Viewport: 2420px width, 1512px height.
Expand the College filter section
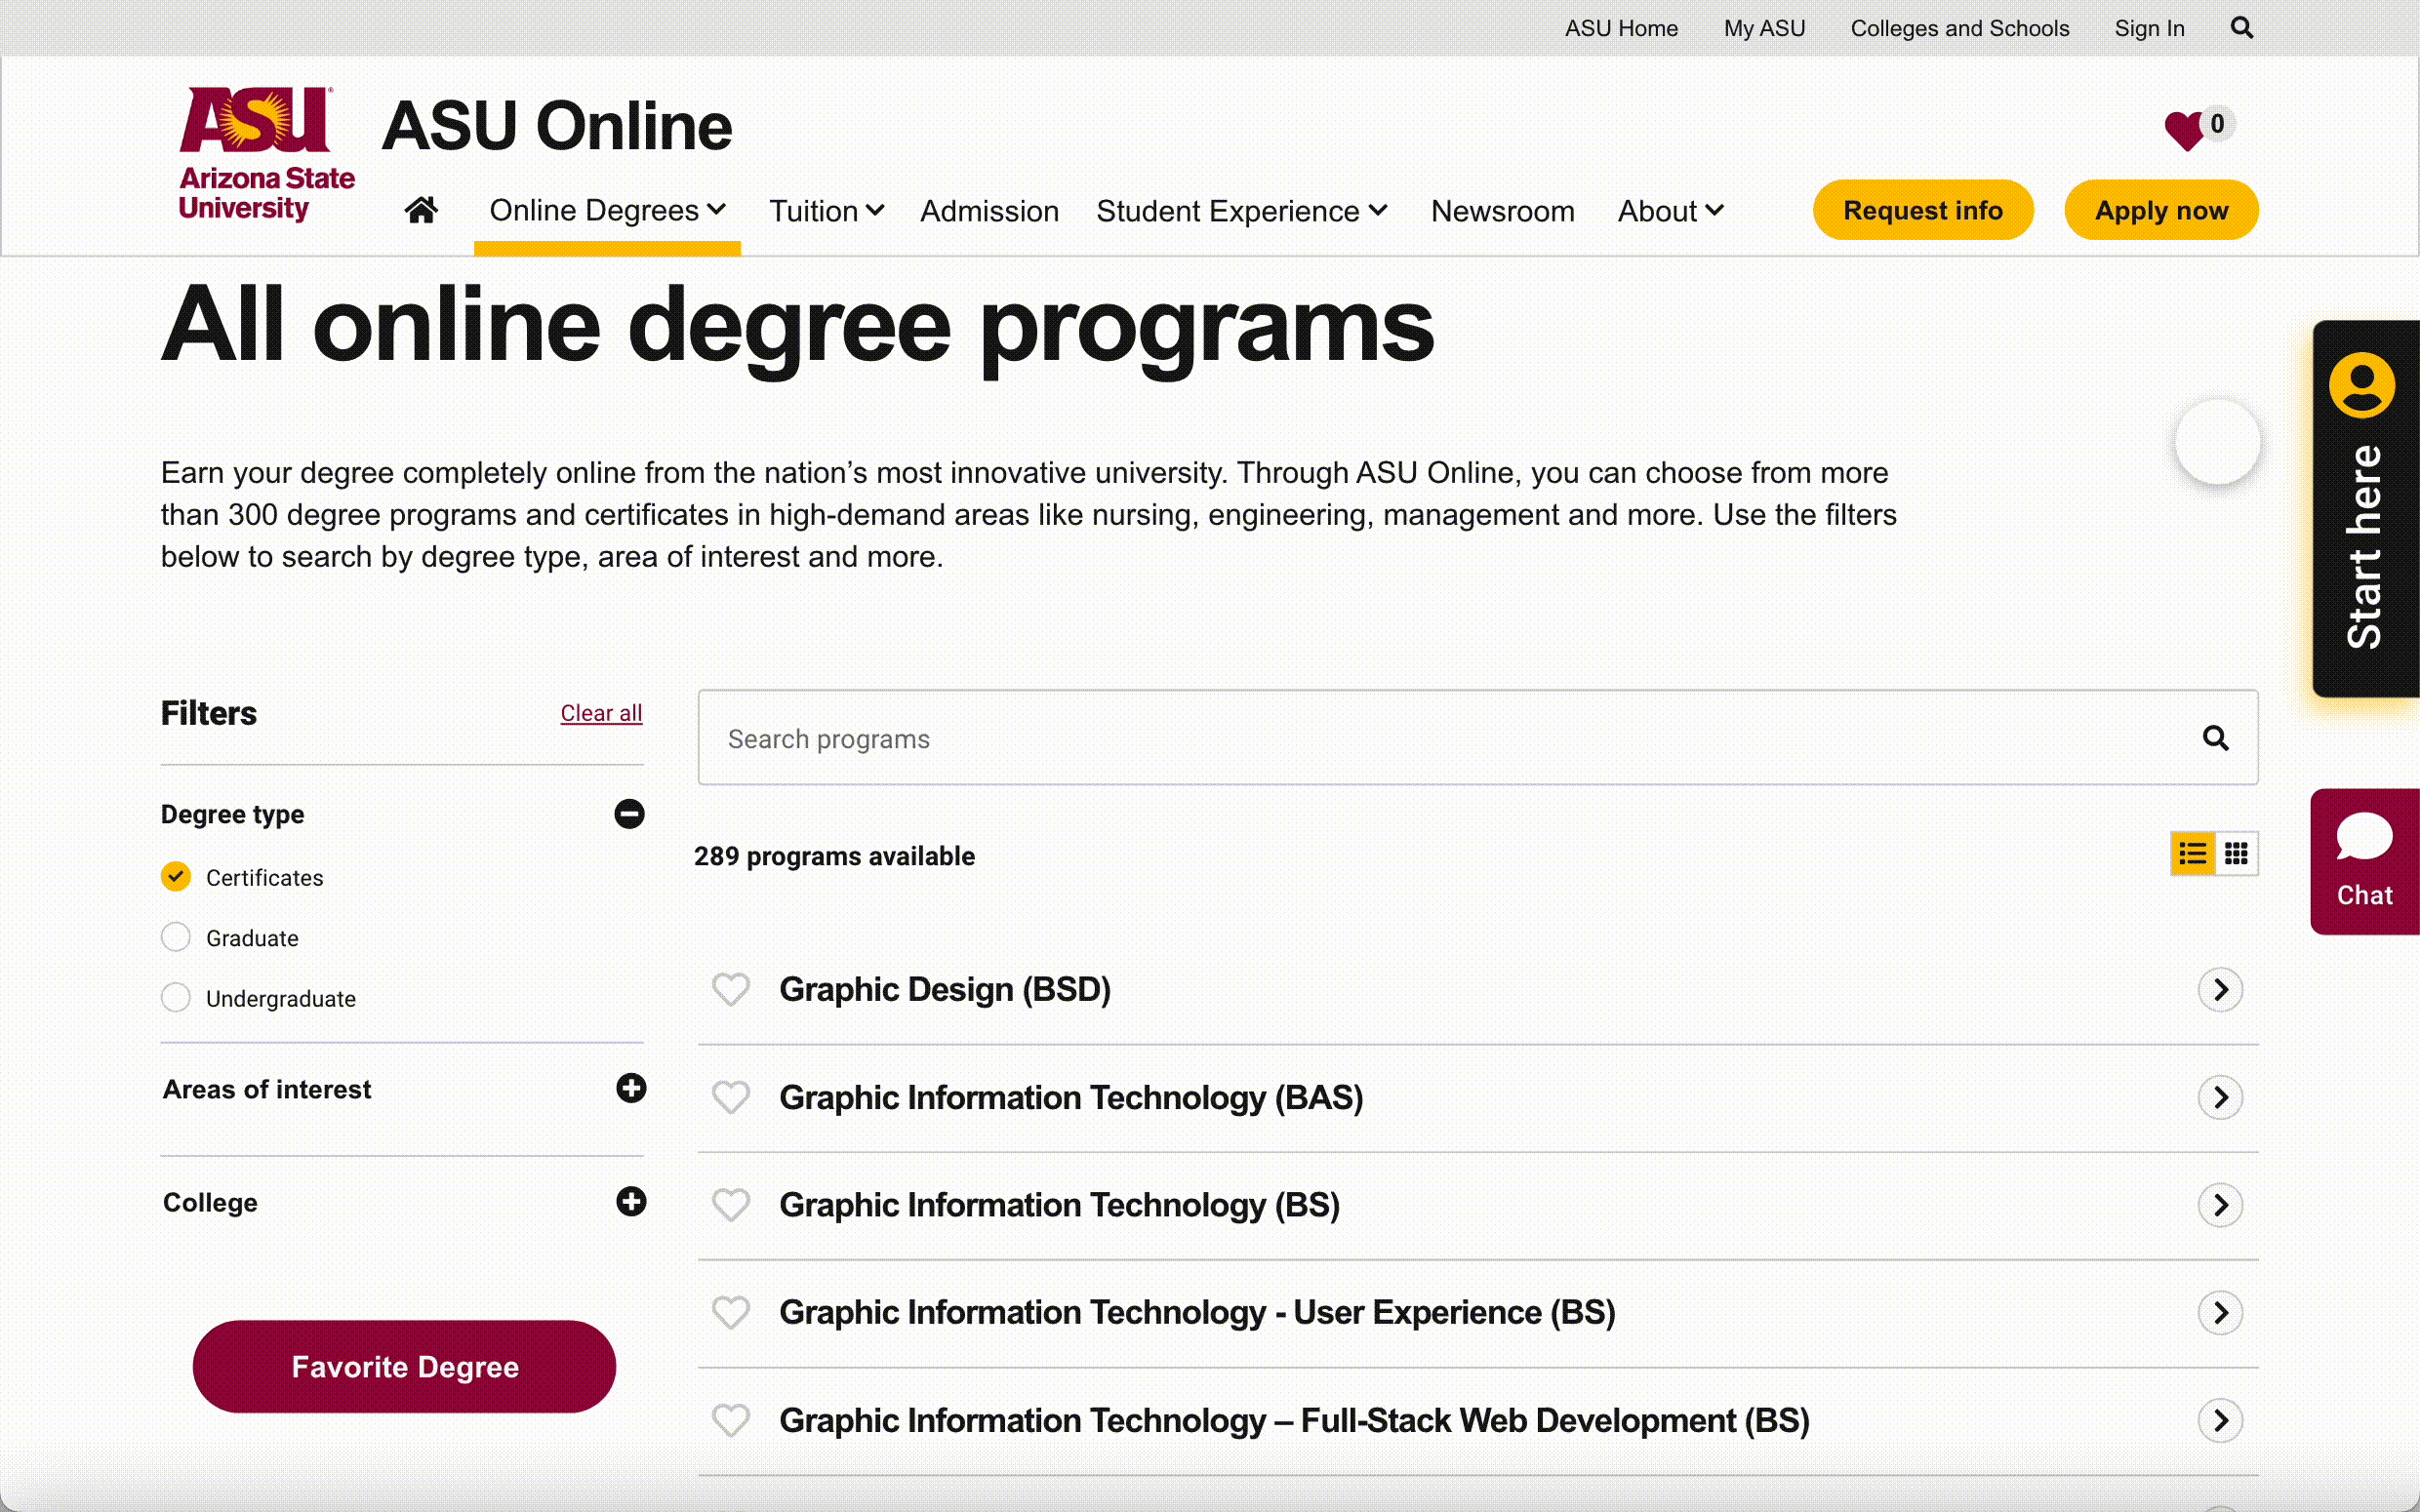tap(631, 1202)
